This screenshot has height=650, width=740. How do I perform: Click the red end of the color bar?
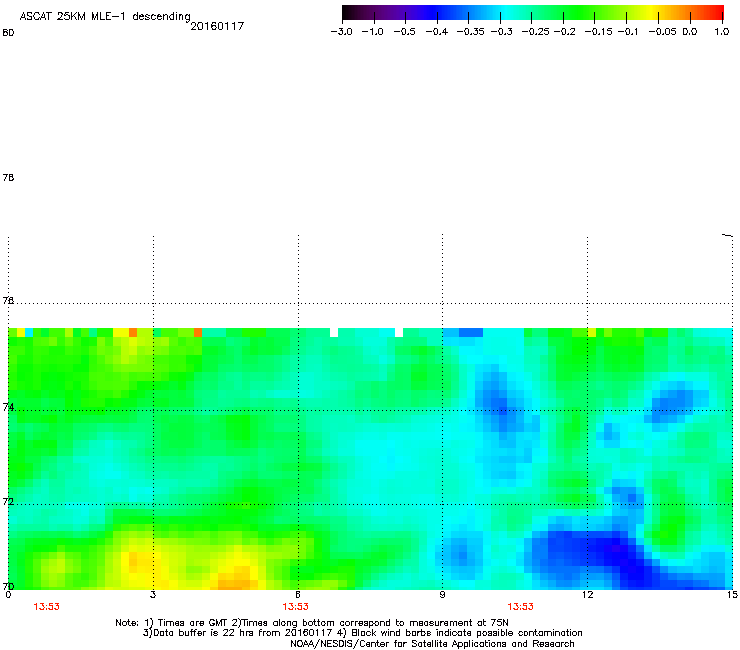click(x=717, y=13)
